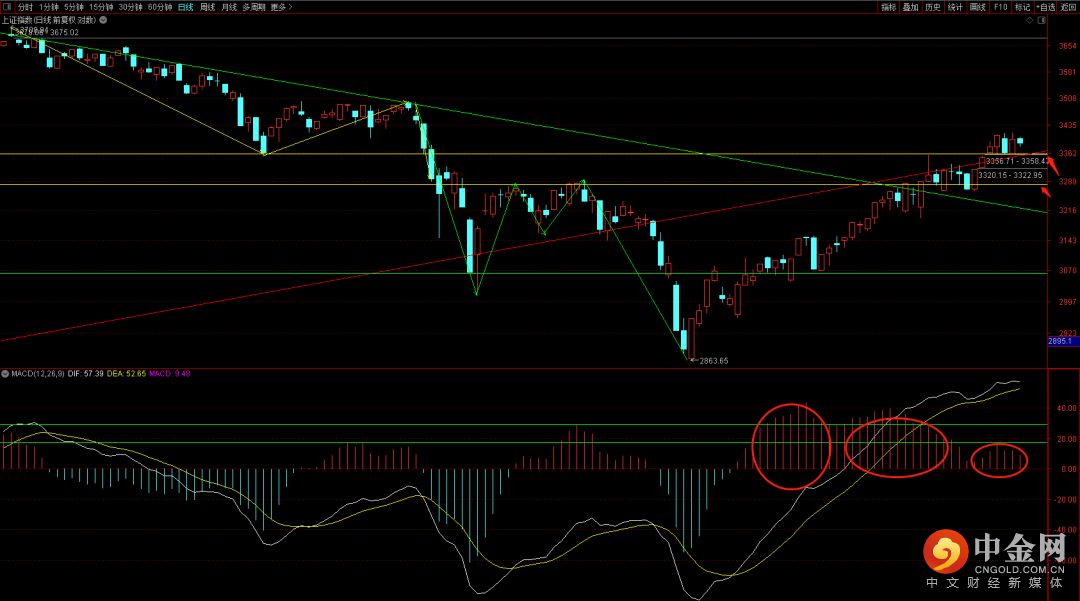This screenshot has height=601, width=1080.
Task: Open the 画线 drawing tools
Action: point(977,7)
